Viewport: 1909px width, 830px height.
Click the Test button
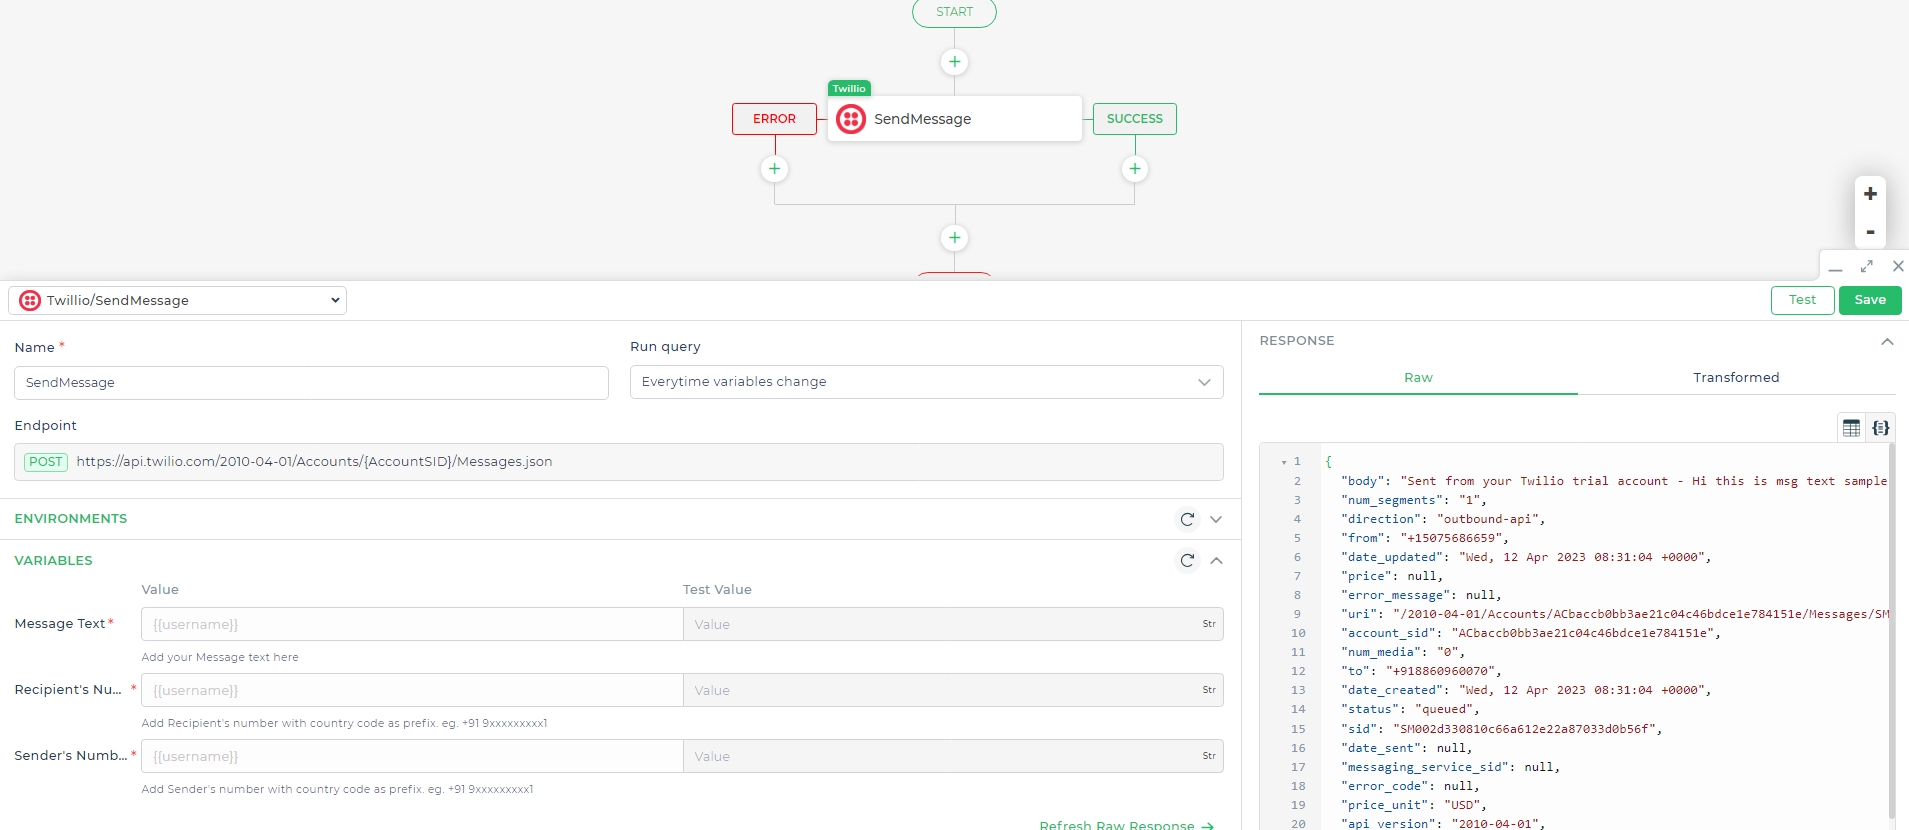coord(1802,300)
